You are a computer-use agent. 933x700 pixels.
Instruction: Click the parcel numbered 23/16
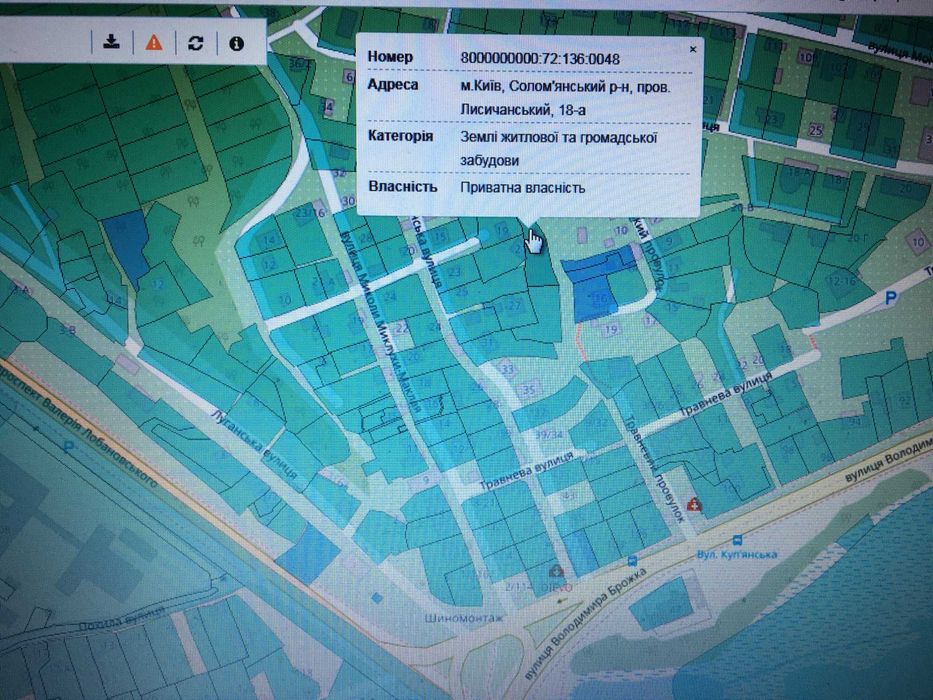click(310, 212)
